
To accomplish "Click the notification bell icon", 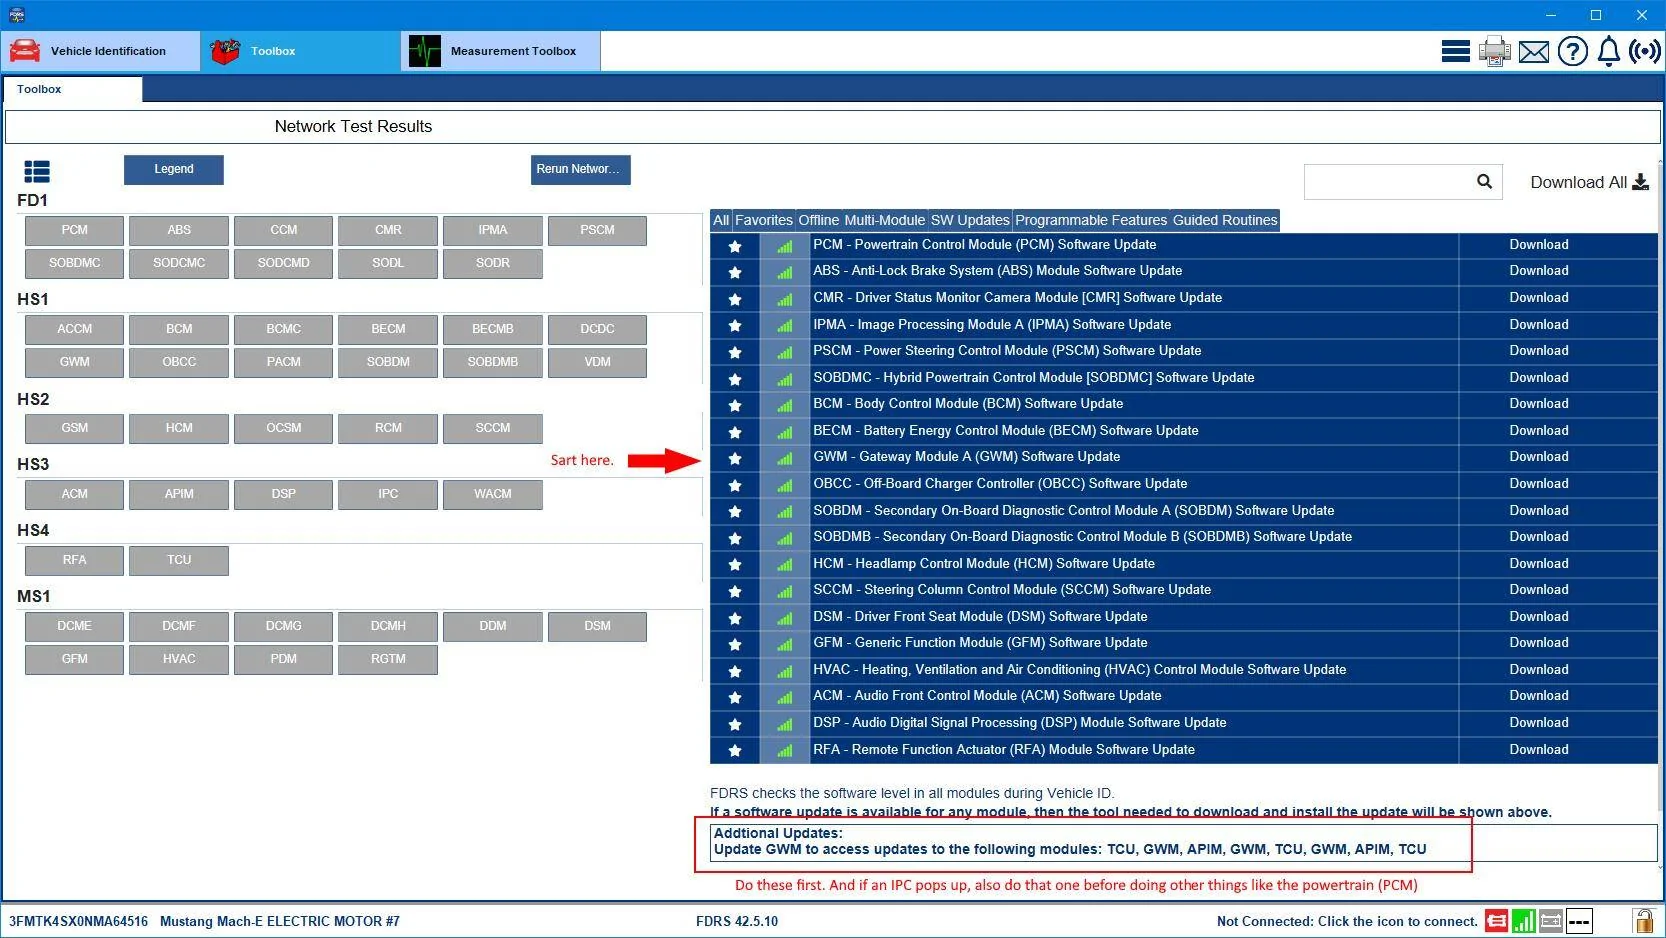I will (1608, 51).
